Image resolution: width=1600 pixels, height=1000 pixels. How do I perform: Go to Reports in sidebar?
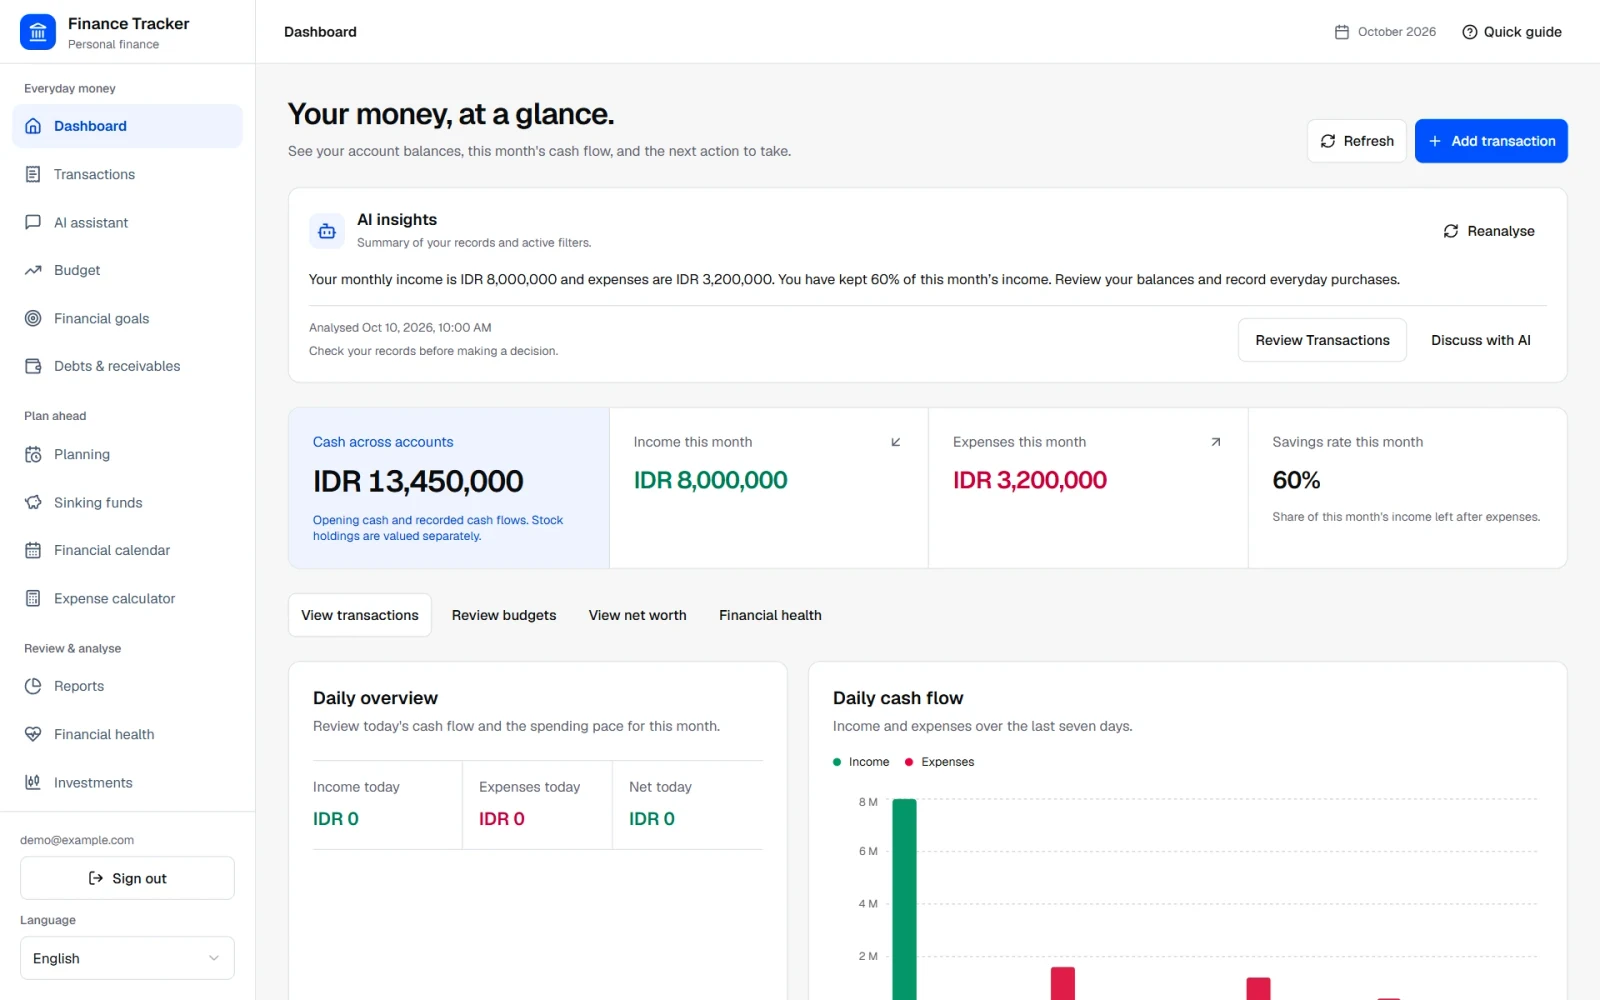(127, 686)
